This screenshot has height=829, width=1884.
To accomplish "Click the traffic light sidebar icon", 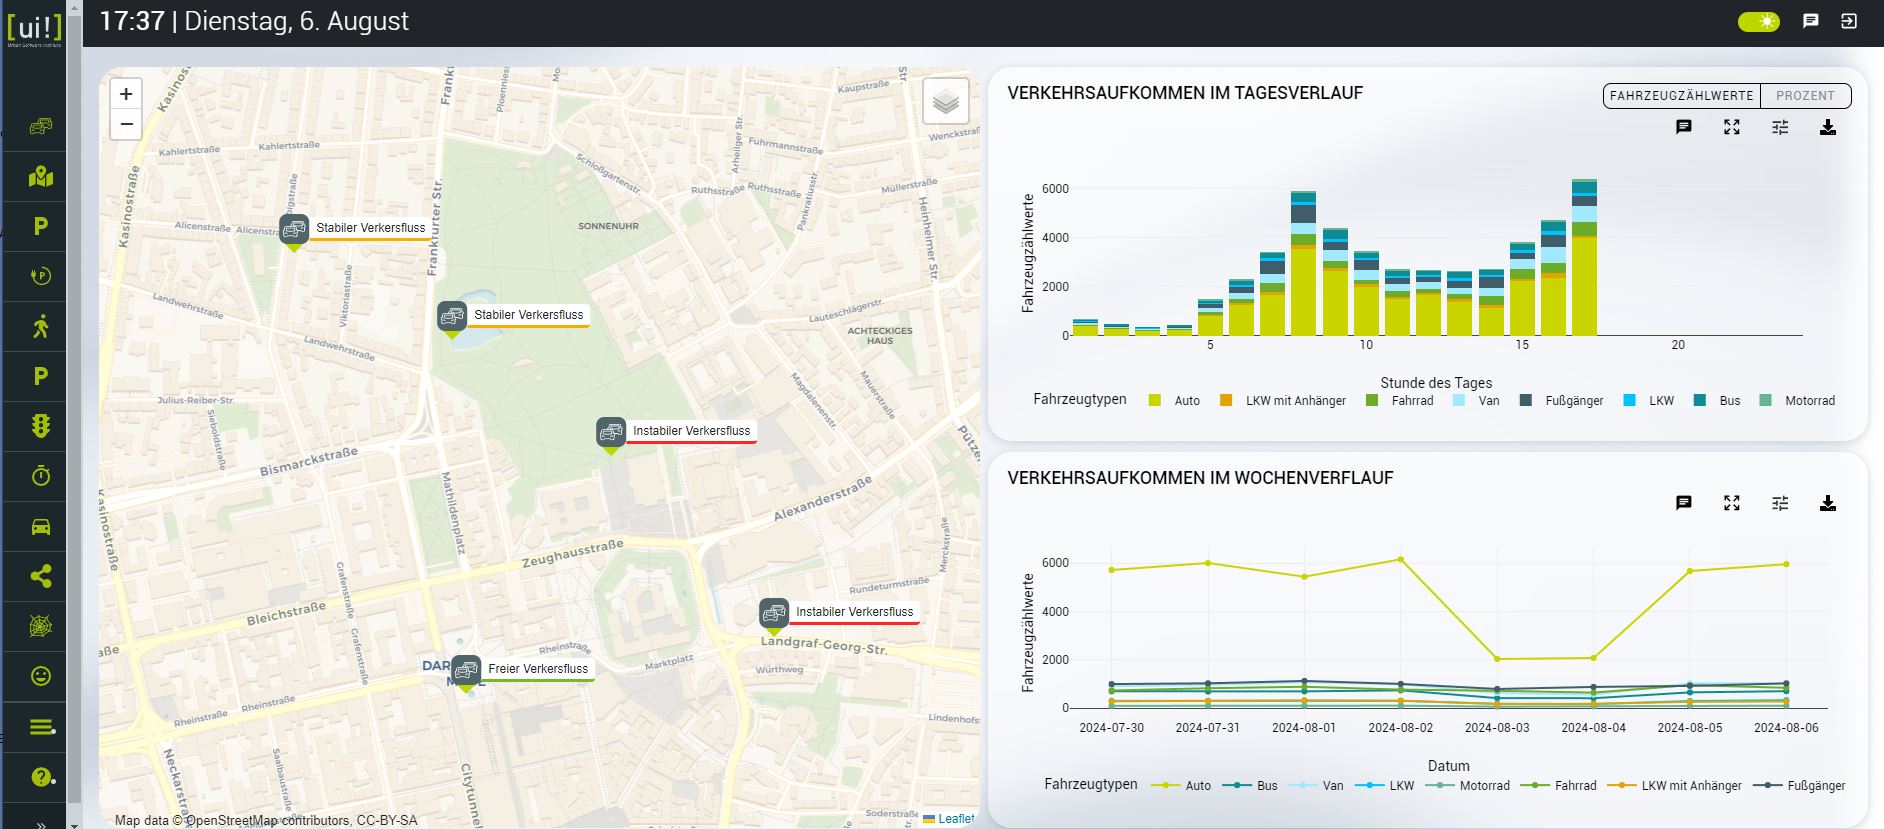I will click(40, 427).
